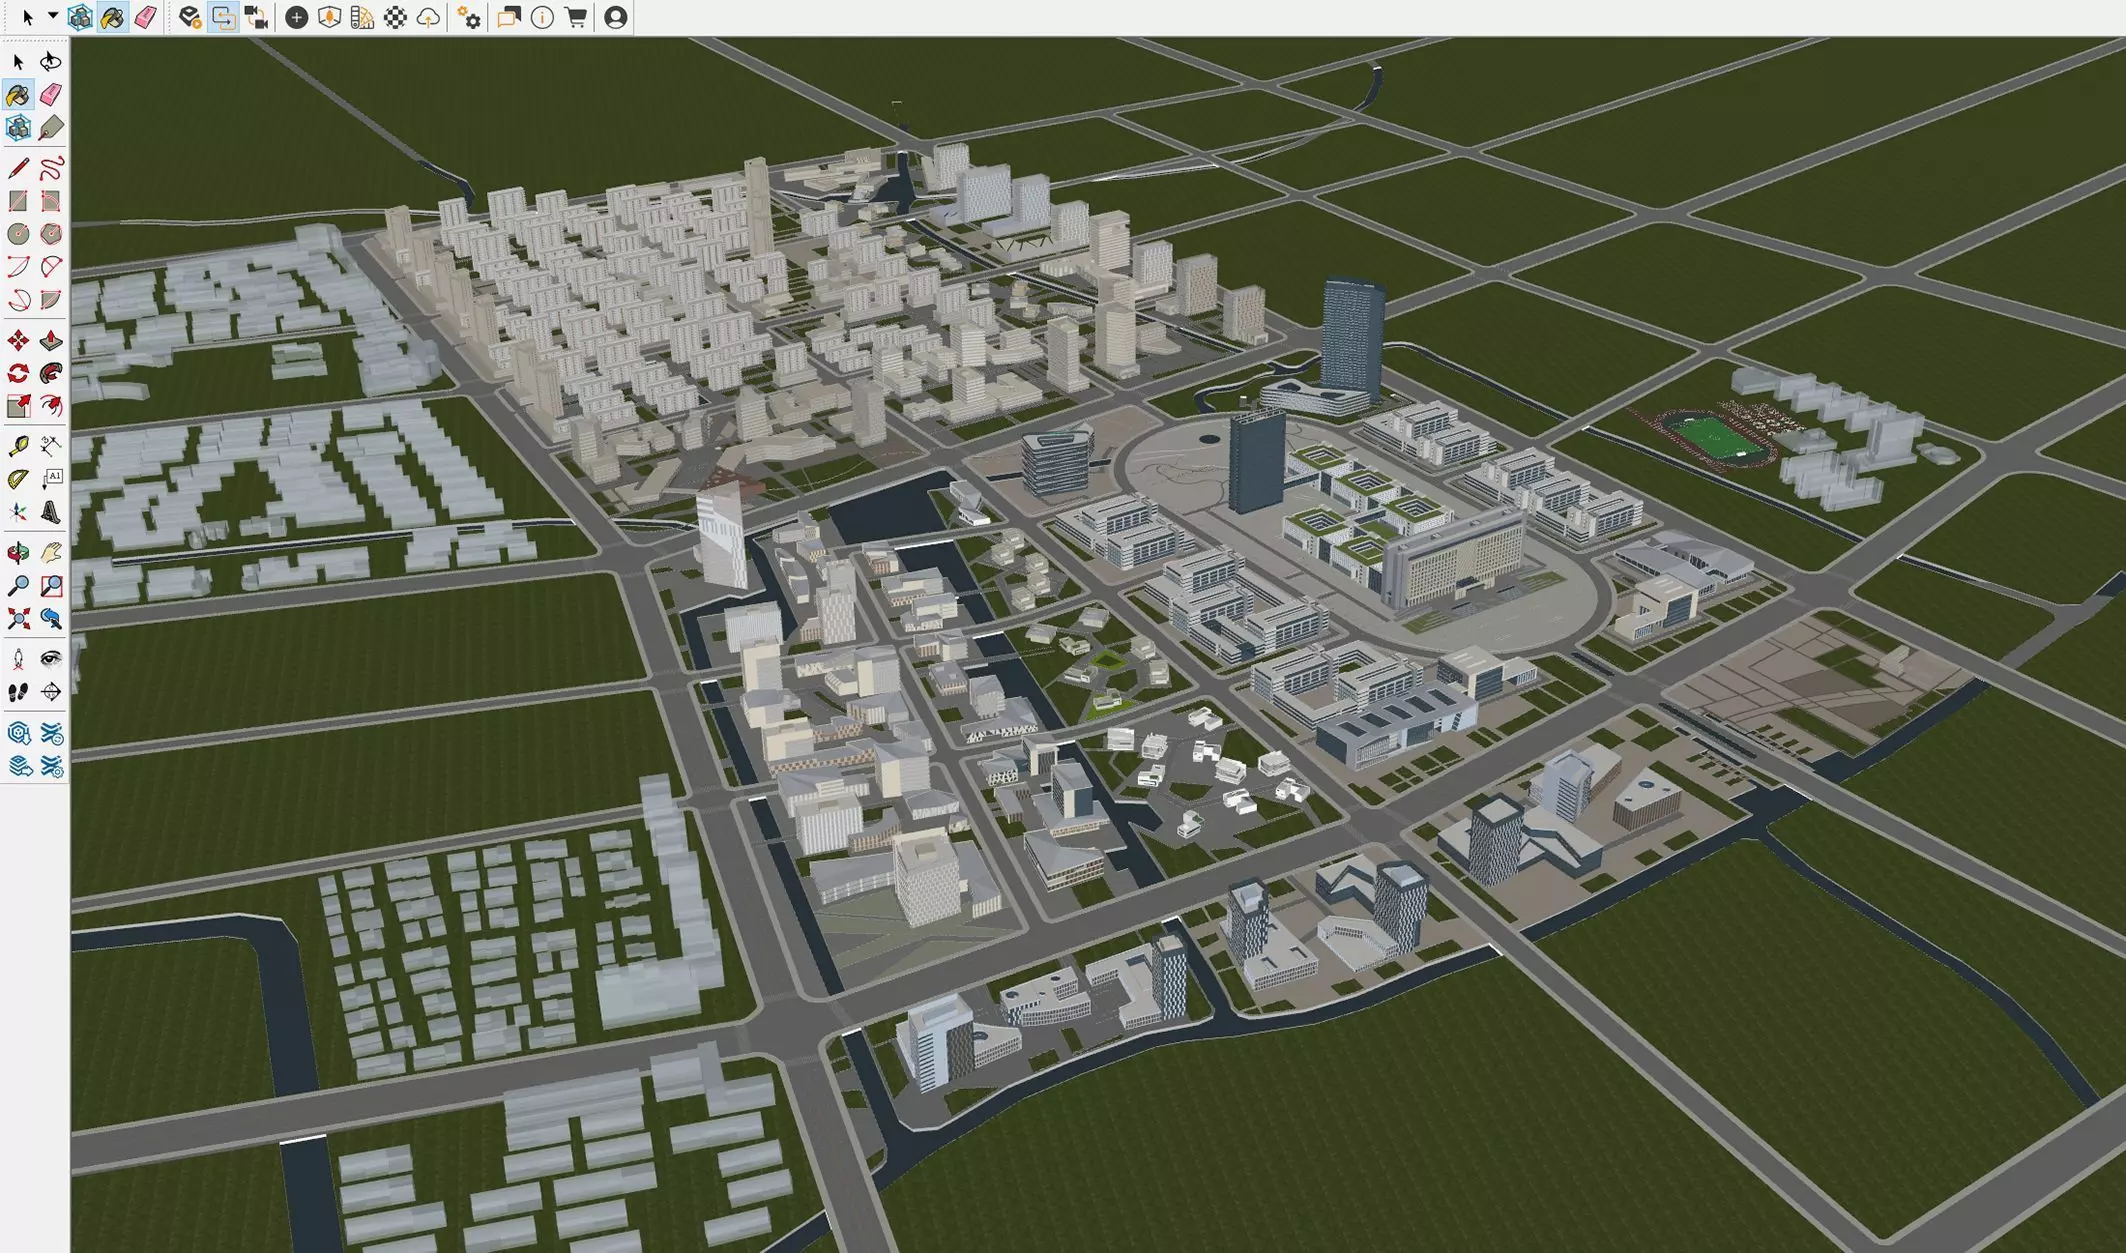Select the Zoom Window tool
Screen dimensions: 2126x1253
pyautogui.click(x=50, y=586)
